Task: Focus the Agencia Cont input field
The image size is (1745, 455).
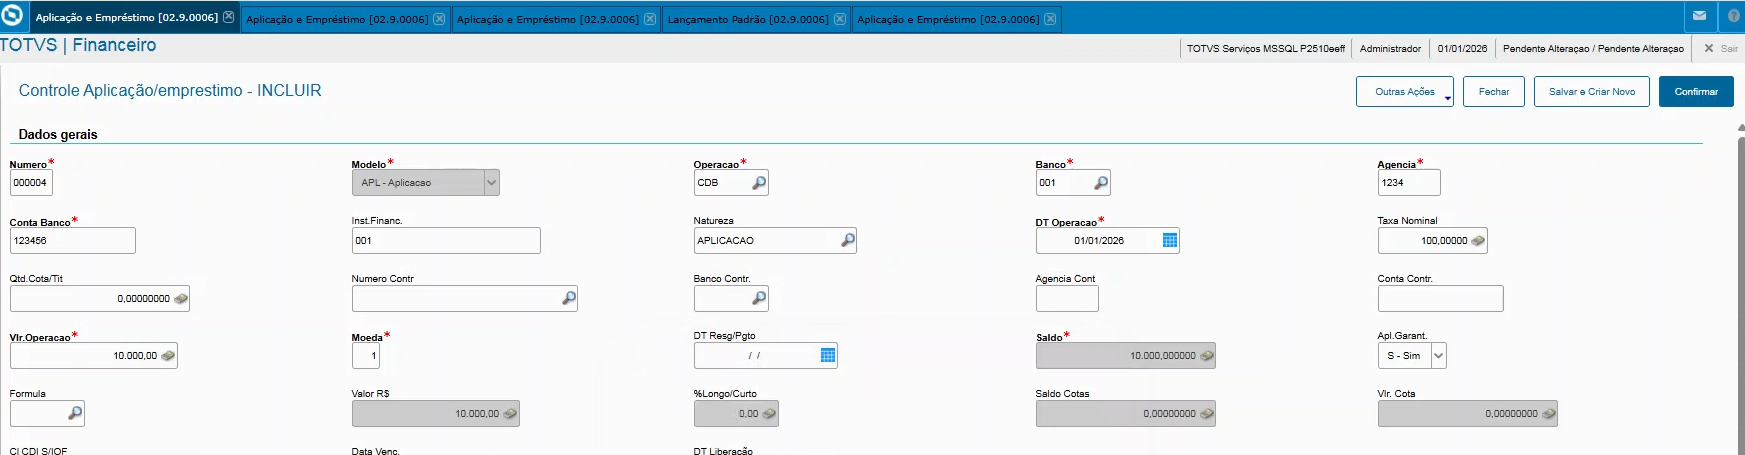Action: coord(1067,298)
